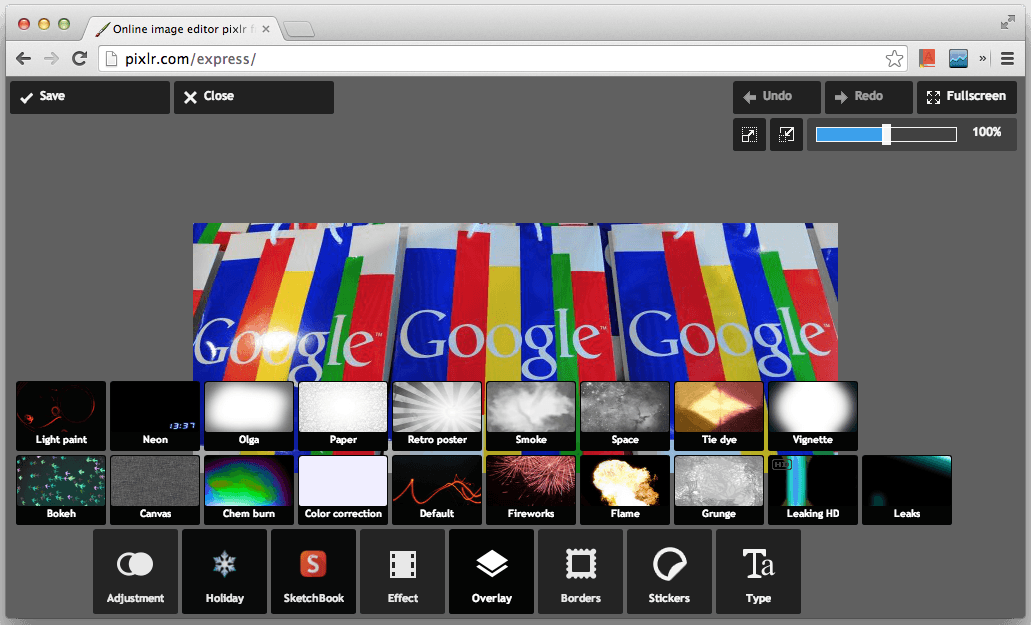Save the edited image

[90, 97]
